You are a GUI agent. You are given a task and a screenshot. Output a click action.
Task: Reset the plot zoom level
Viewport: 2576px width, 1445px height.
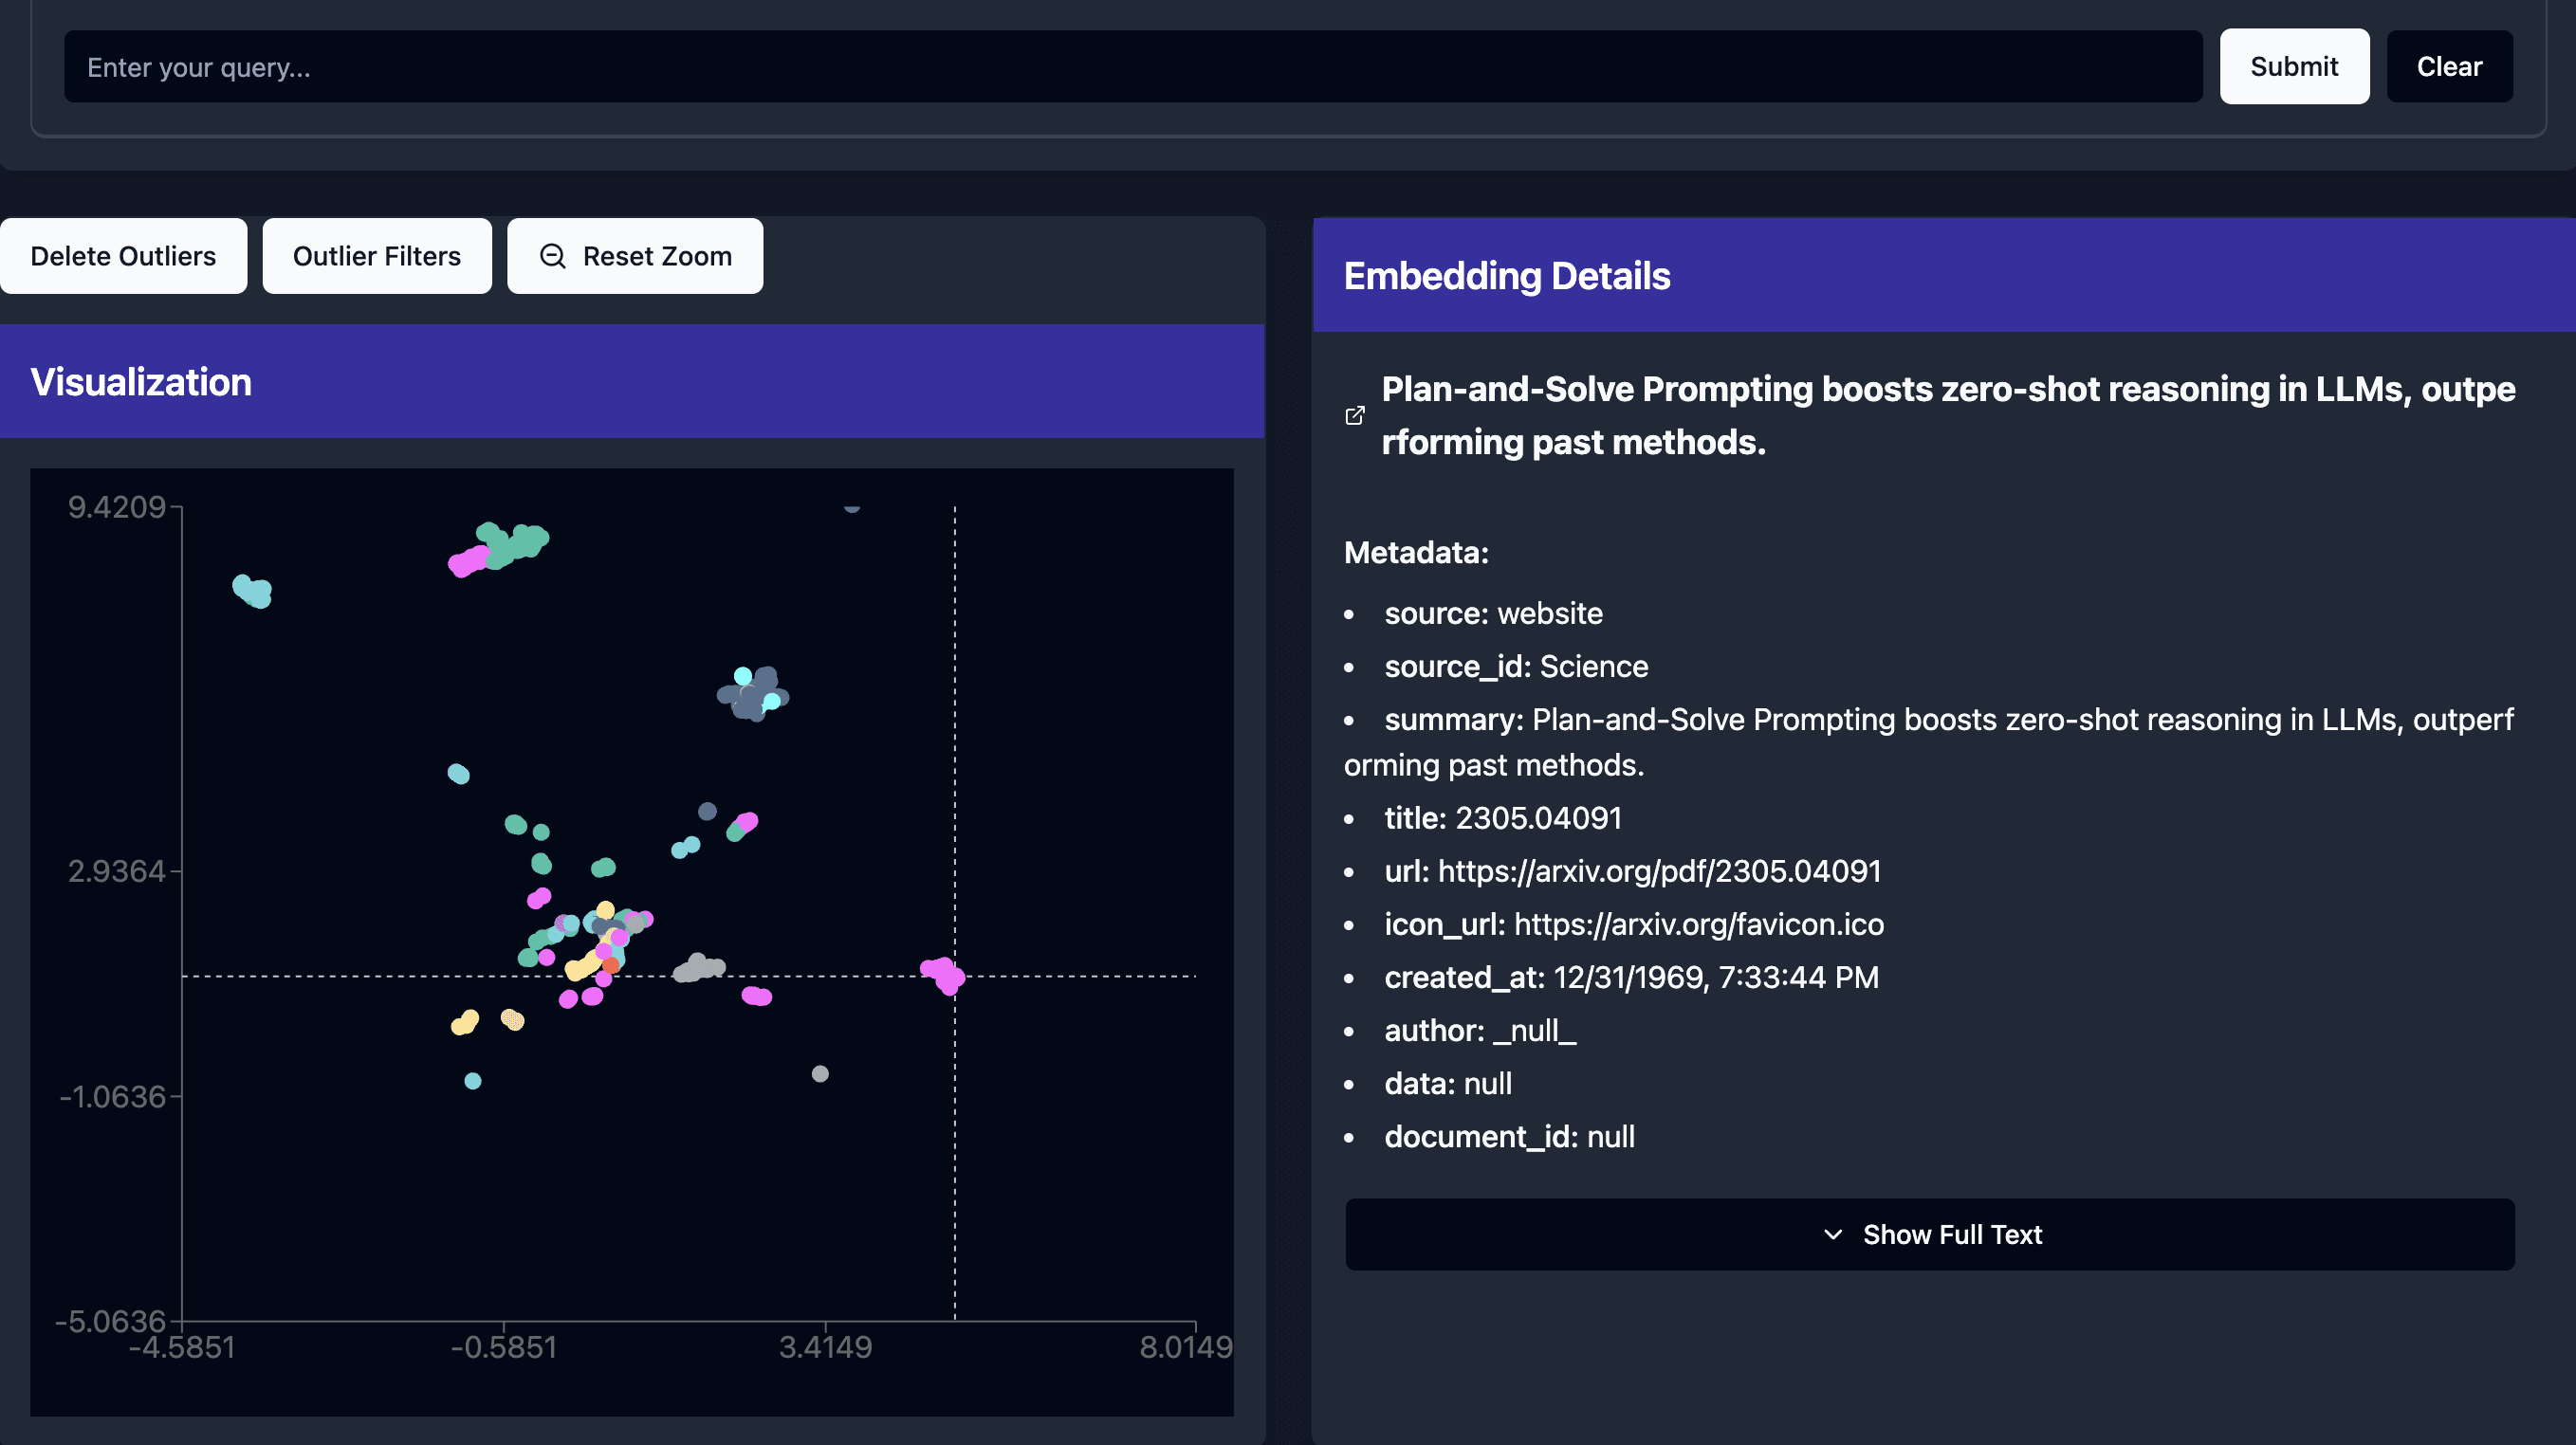click(635, 256)
